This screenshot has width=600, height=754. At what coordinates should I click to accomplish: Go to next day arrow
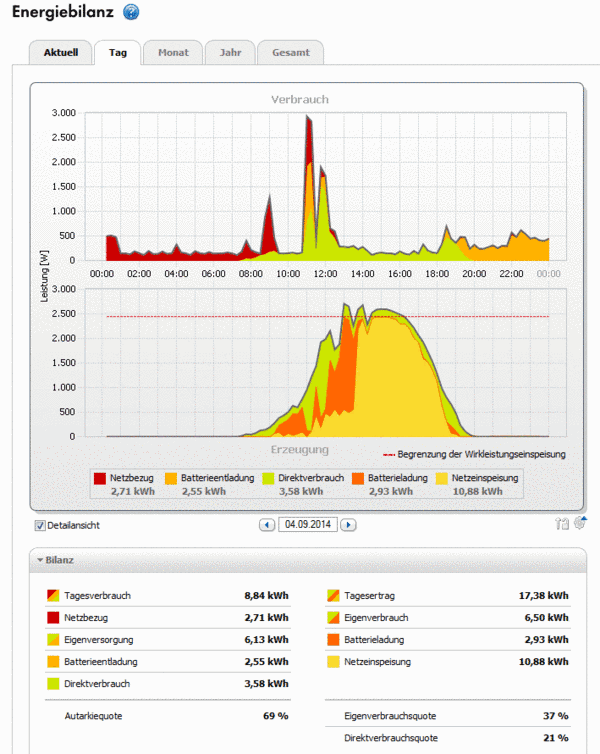pyautogui.click(x=348, y=524)
